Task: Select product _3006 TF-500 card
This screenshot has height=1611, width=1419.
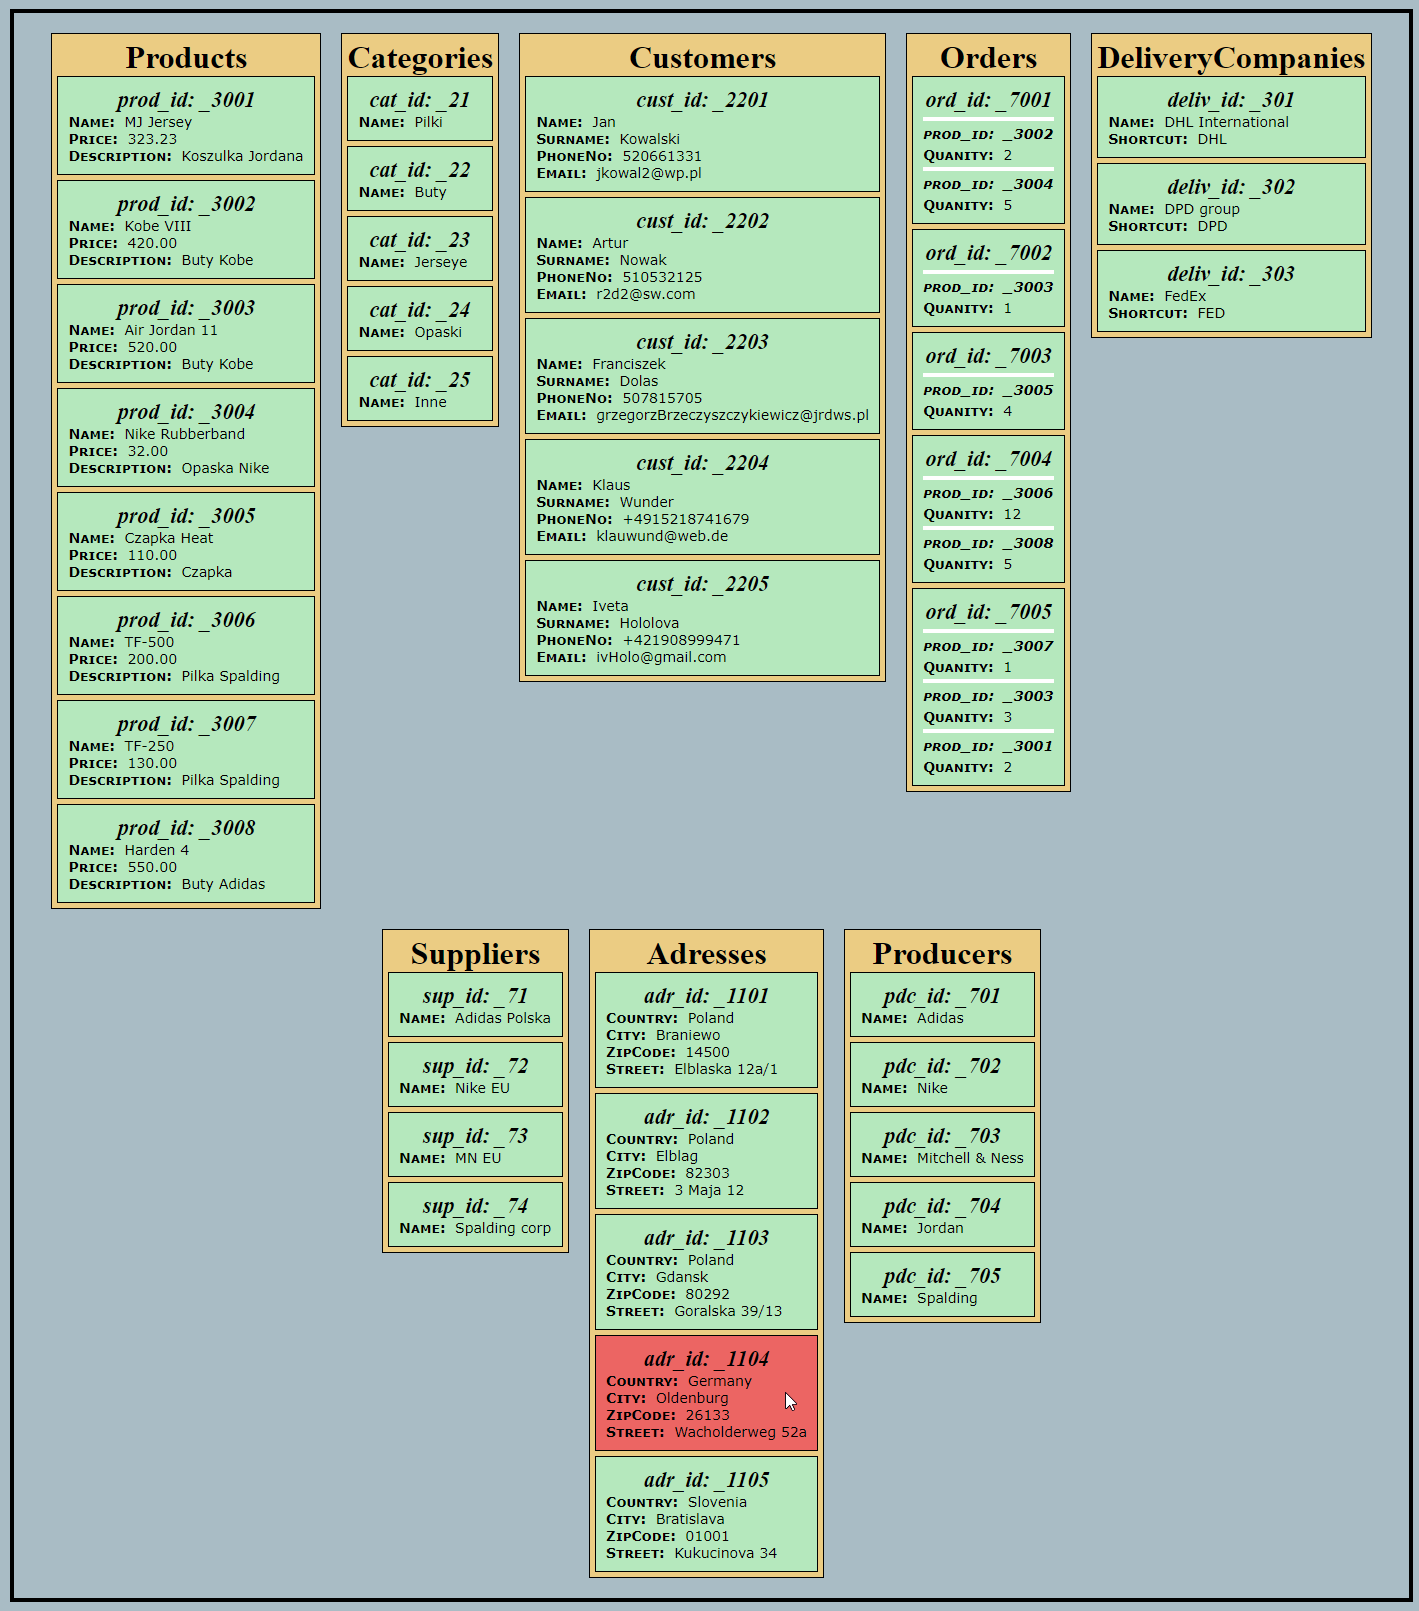Action: pyautogui.click(x=186, y=646)
